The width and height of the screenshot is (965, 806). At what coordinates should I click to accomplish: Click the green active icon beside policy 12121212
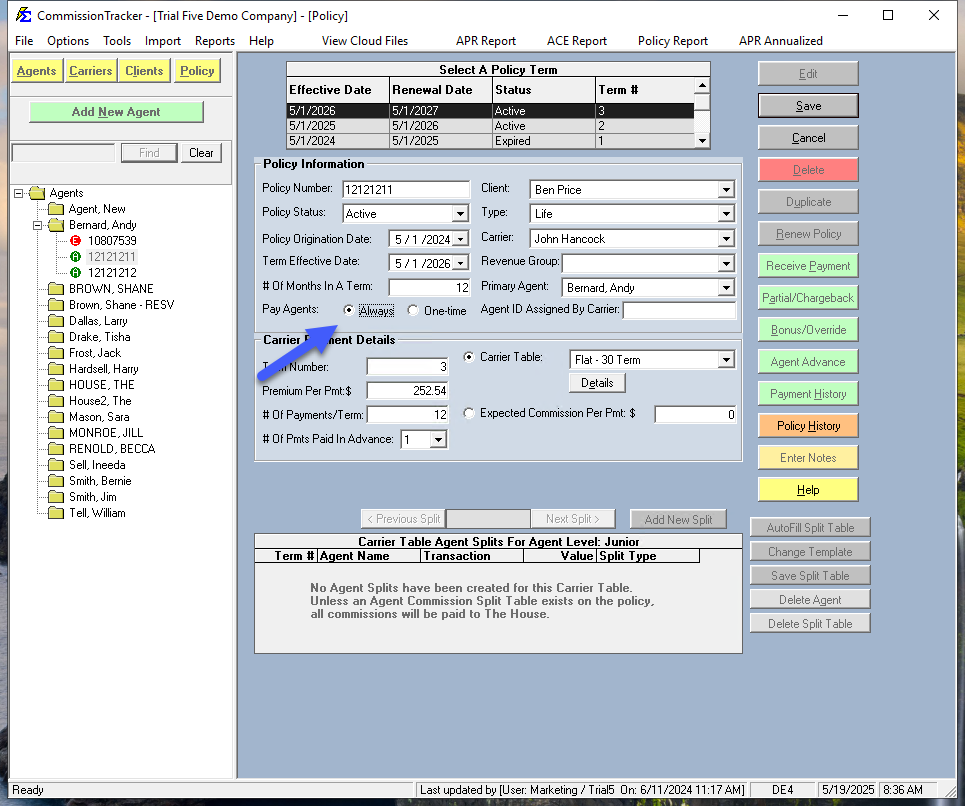tap(76, 272)
